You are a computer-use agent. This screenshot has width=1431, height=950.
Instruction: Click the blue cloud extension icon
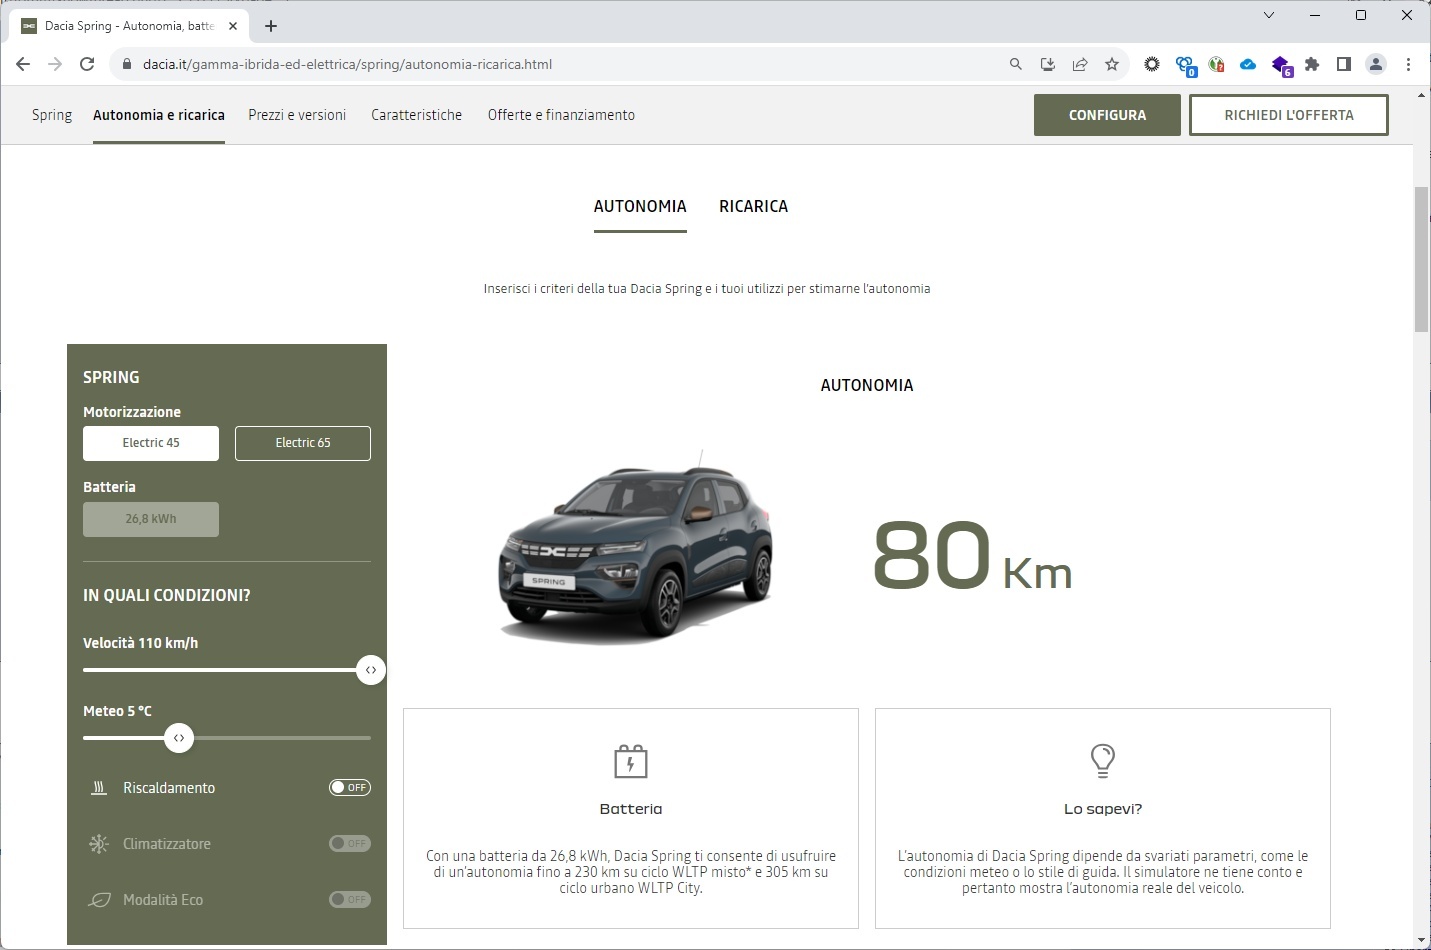pos(1248,64)
